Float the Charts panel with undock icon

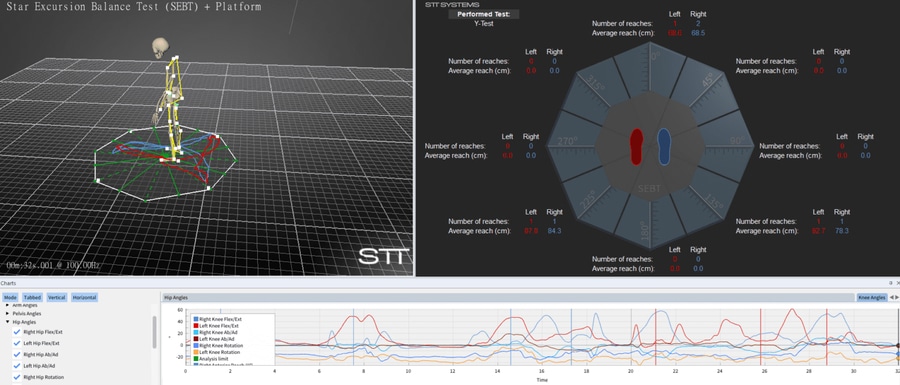pyautogui.click(x=891, y=283)
